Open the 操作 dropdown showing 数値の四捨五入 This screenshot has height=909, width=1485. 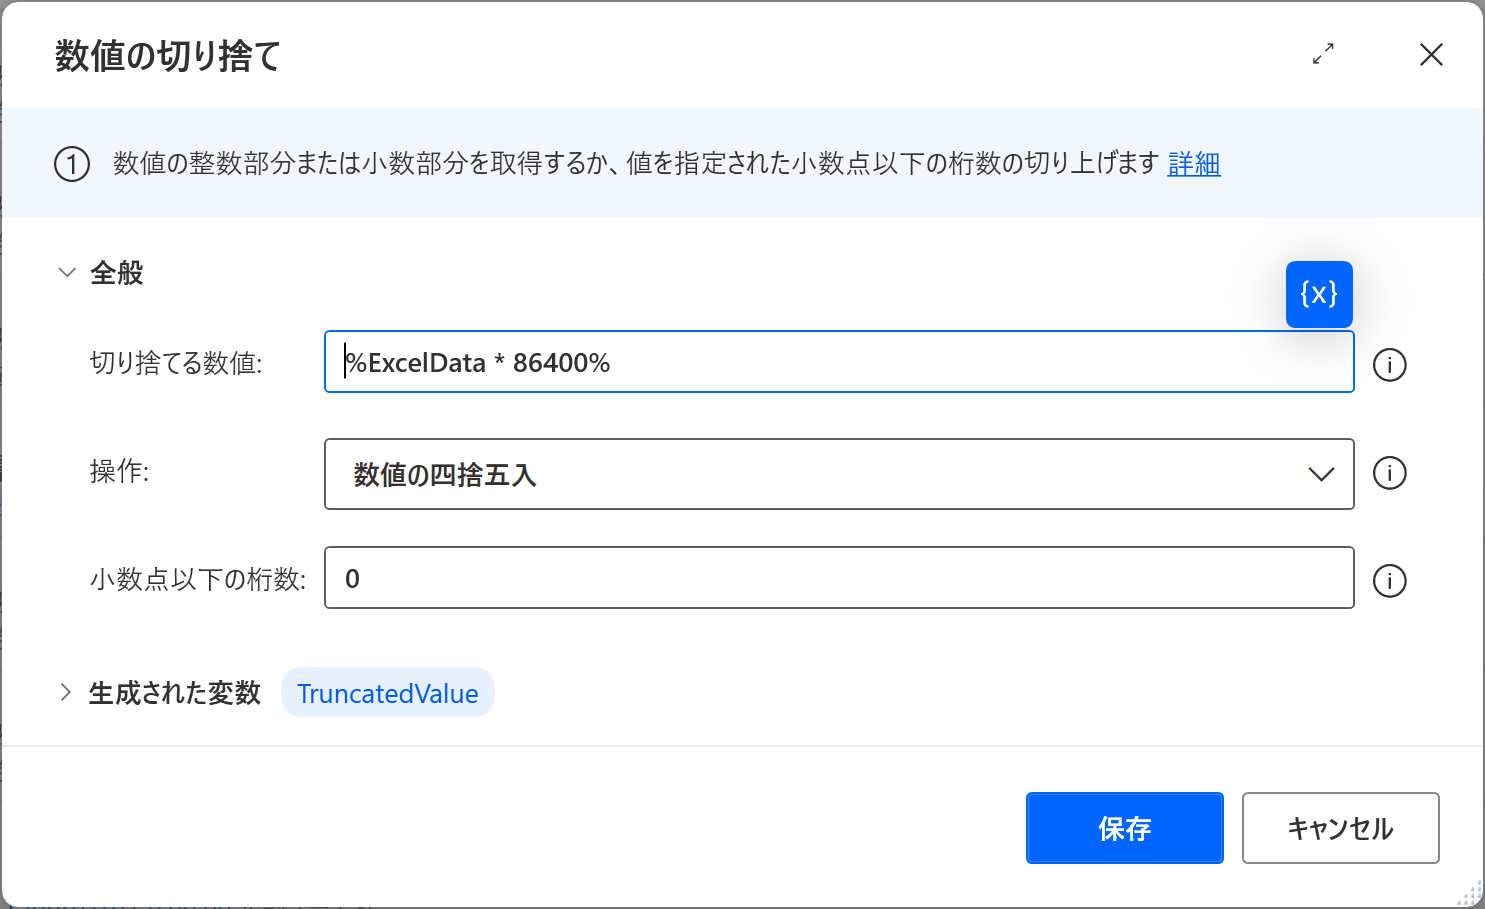[839, 474]
